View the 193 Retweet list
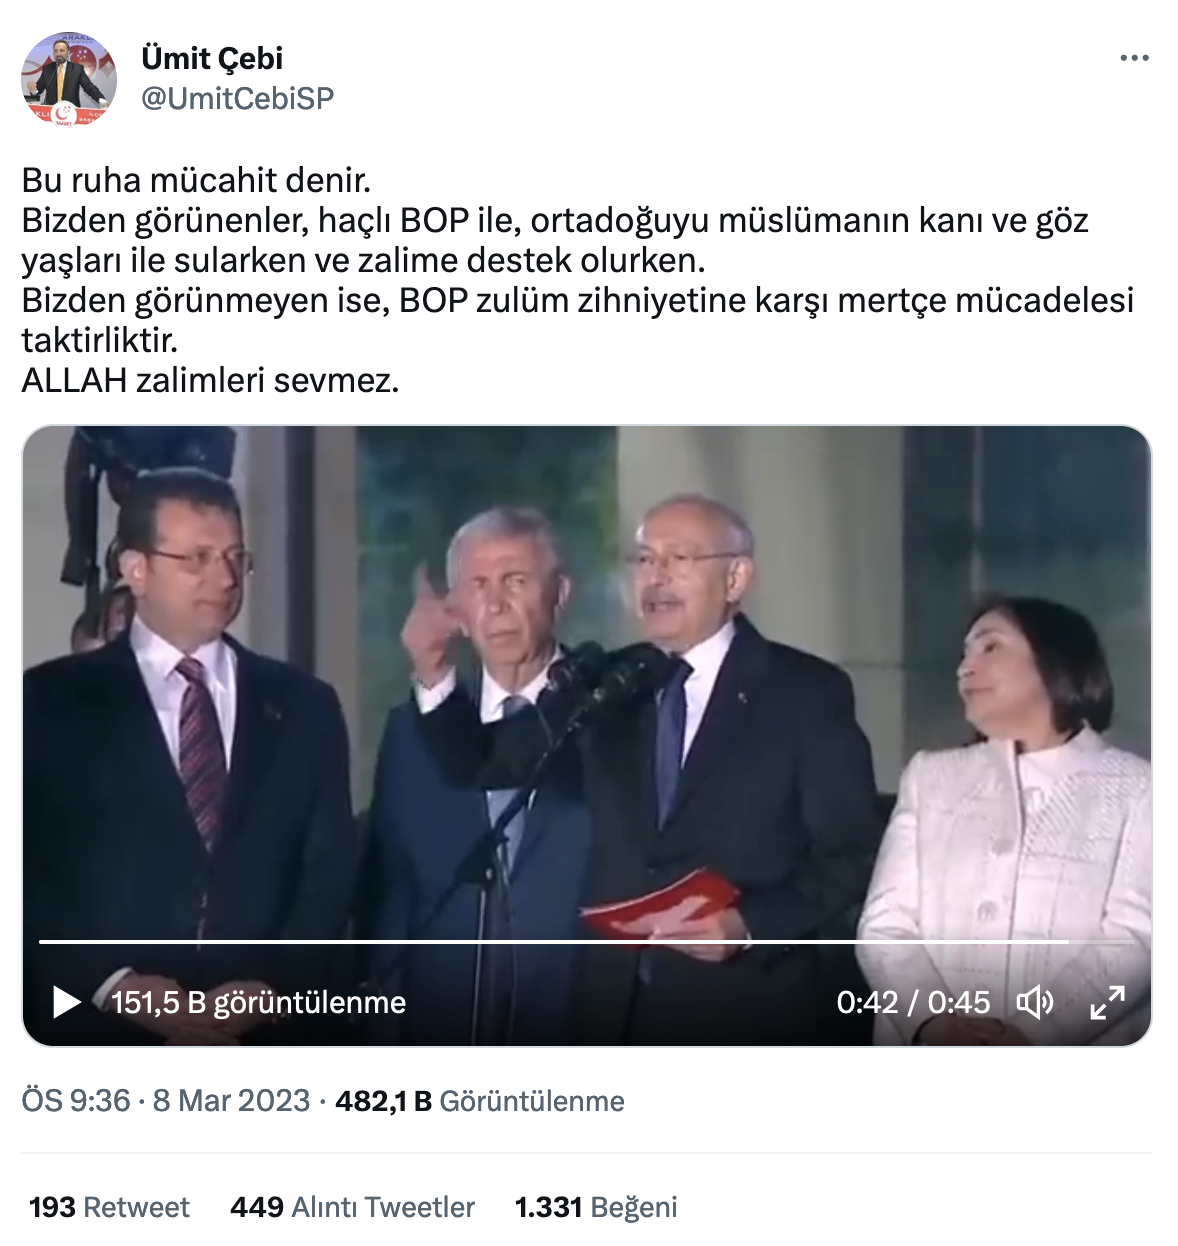This screenshot has height=1246, width=1178. click(x=109, y=1207)
